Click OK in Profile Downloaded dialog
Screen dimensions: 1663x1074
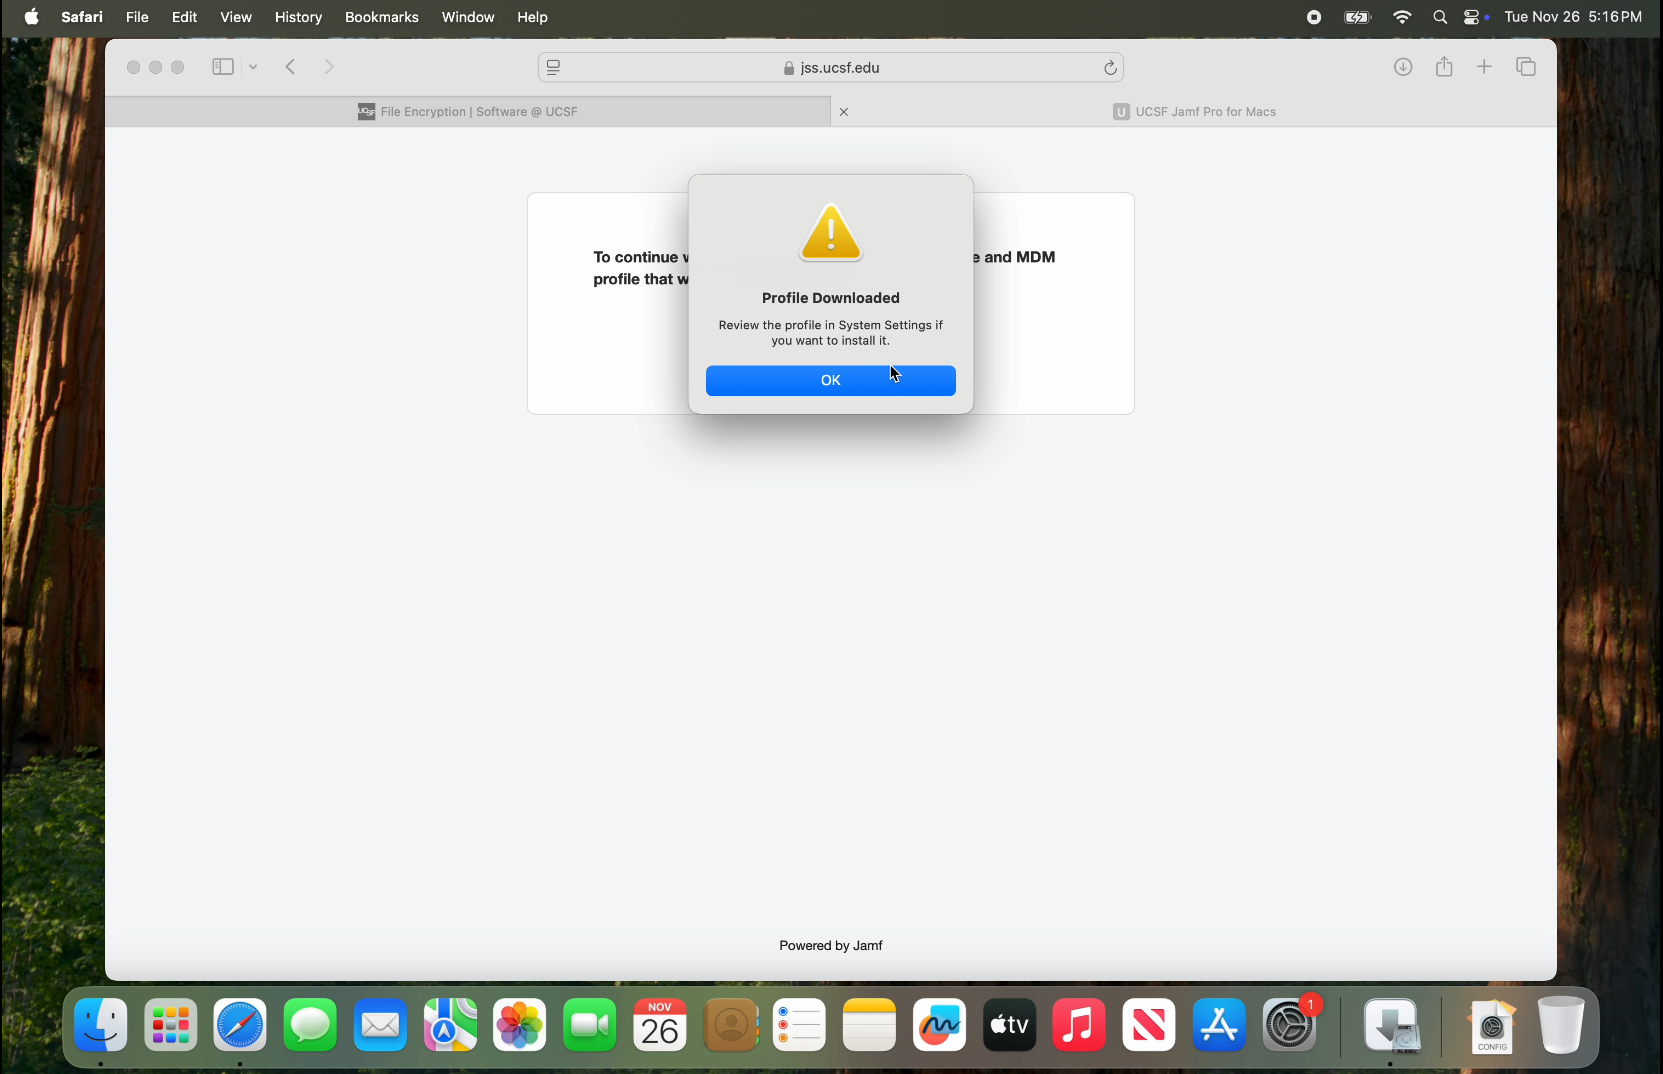coord(830,380)
